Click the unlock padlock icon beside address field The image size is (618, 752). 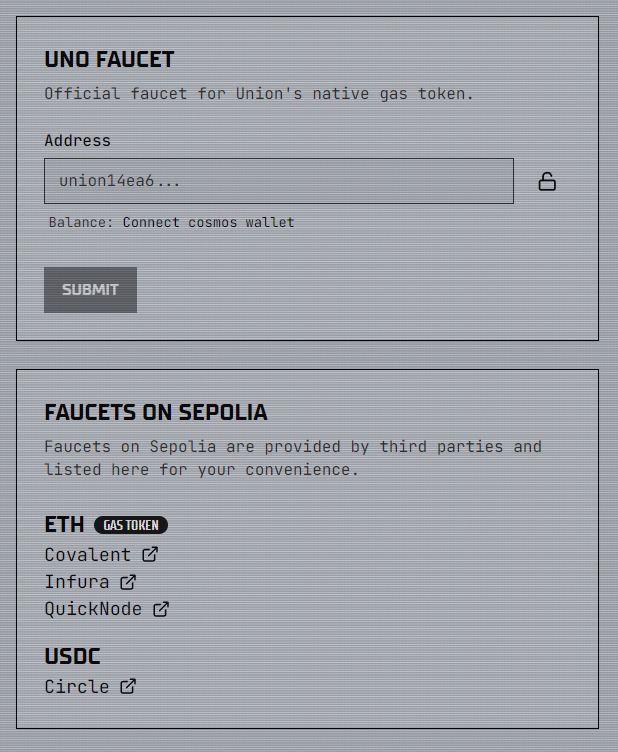pyautogui.click(x=547, y=181)
